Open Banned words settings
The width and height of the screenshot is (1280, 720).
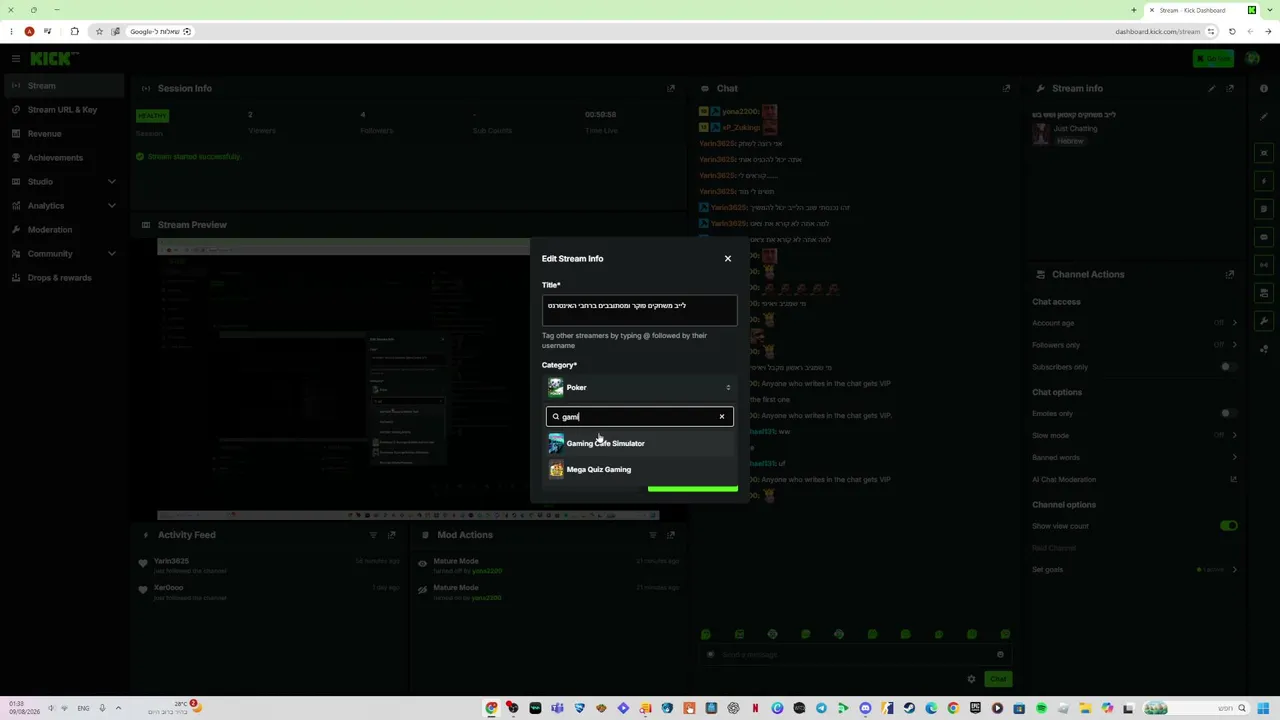(1135, 457)
